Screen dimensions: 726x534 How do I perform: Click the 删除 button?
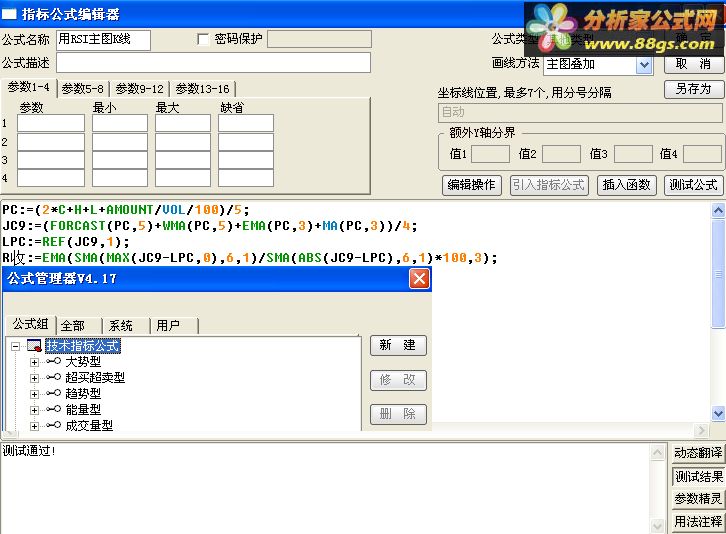click(x=398, y=414)
